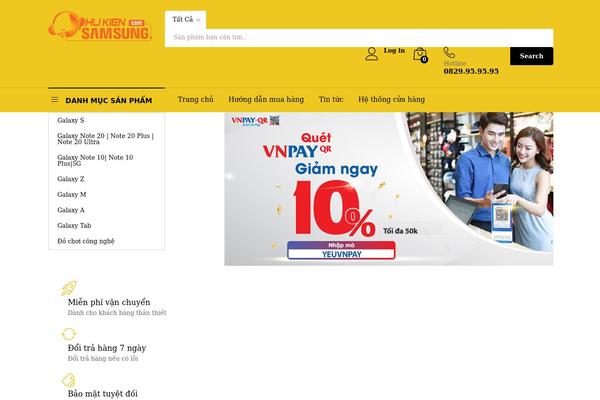Click the Log In link
This screenshot has width=600, height=400.
394,51
